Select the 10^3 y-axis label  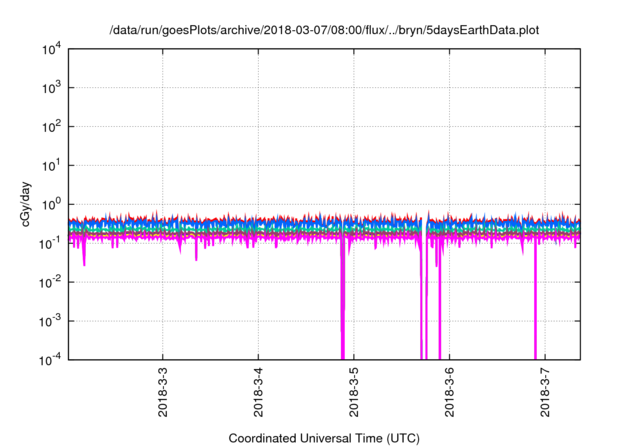point(51,88)
